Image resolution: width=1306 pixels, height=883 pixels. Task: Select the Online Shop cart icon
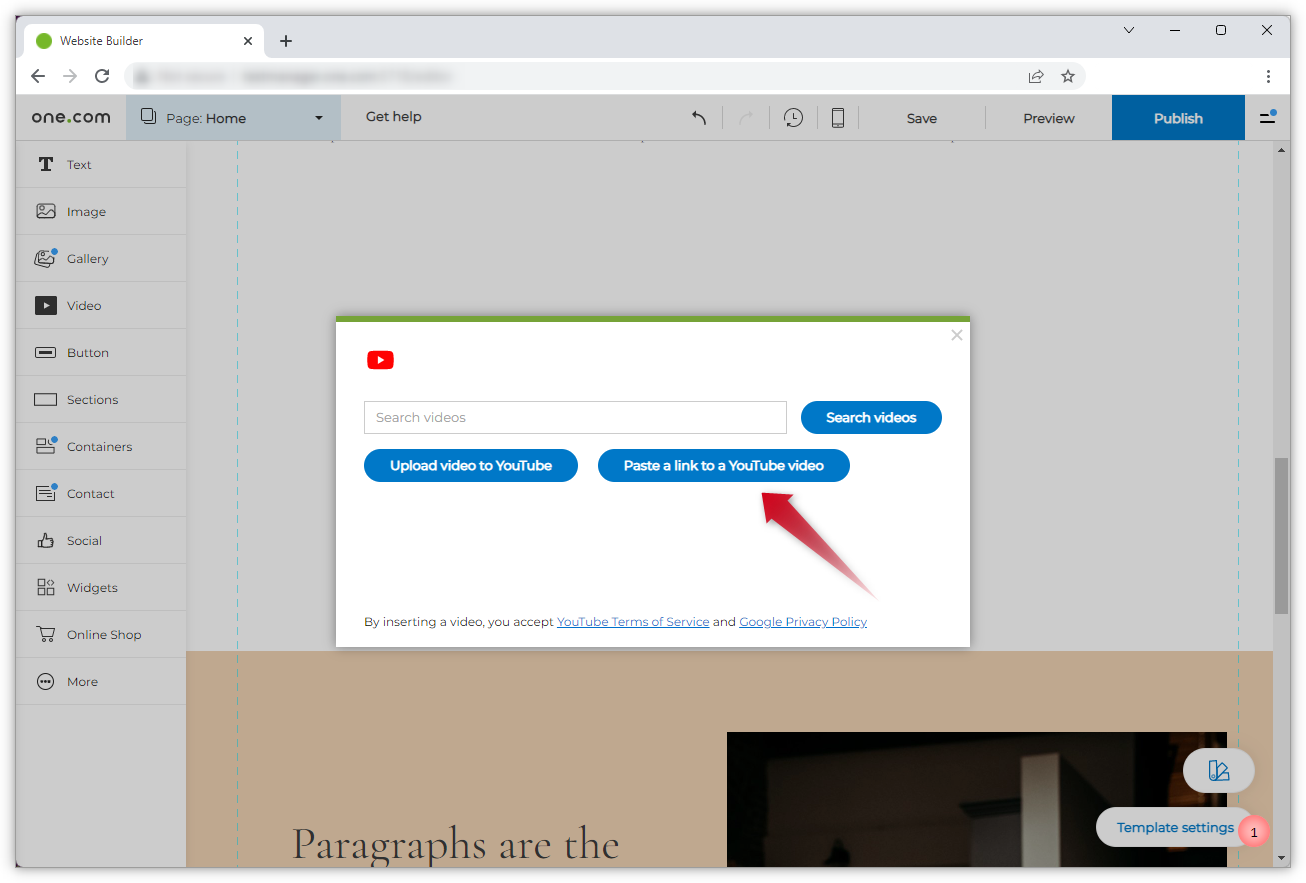click(x=46, y=635)
